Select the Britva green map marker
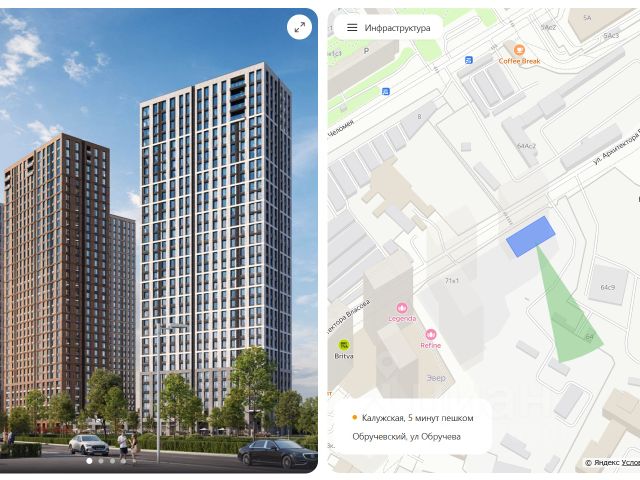 (x=344, y=345)
